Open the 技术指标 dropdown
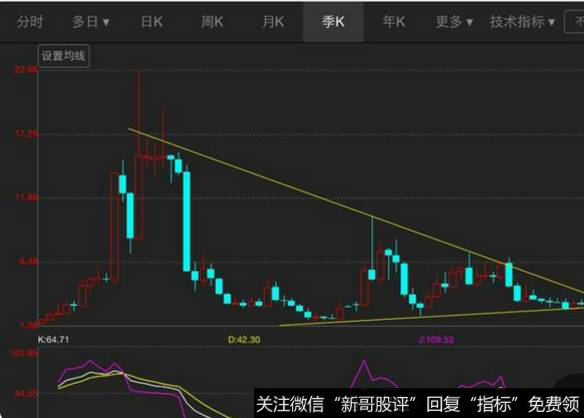584x418 pixels. click(522, 22)
